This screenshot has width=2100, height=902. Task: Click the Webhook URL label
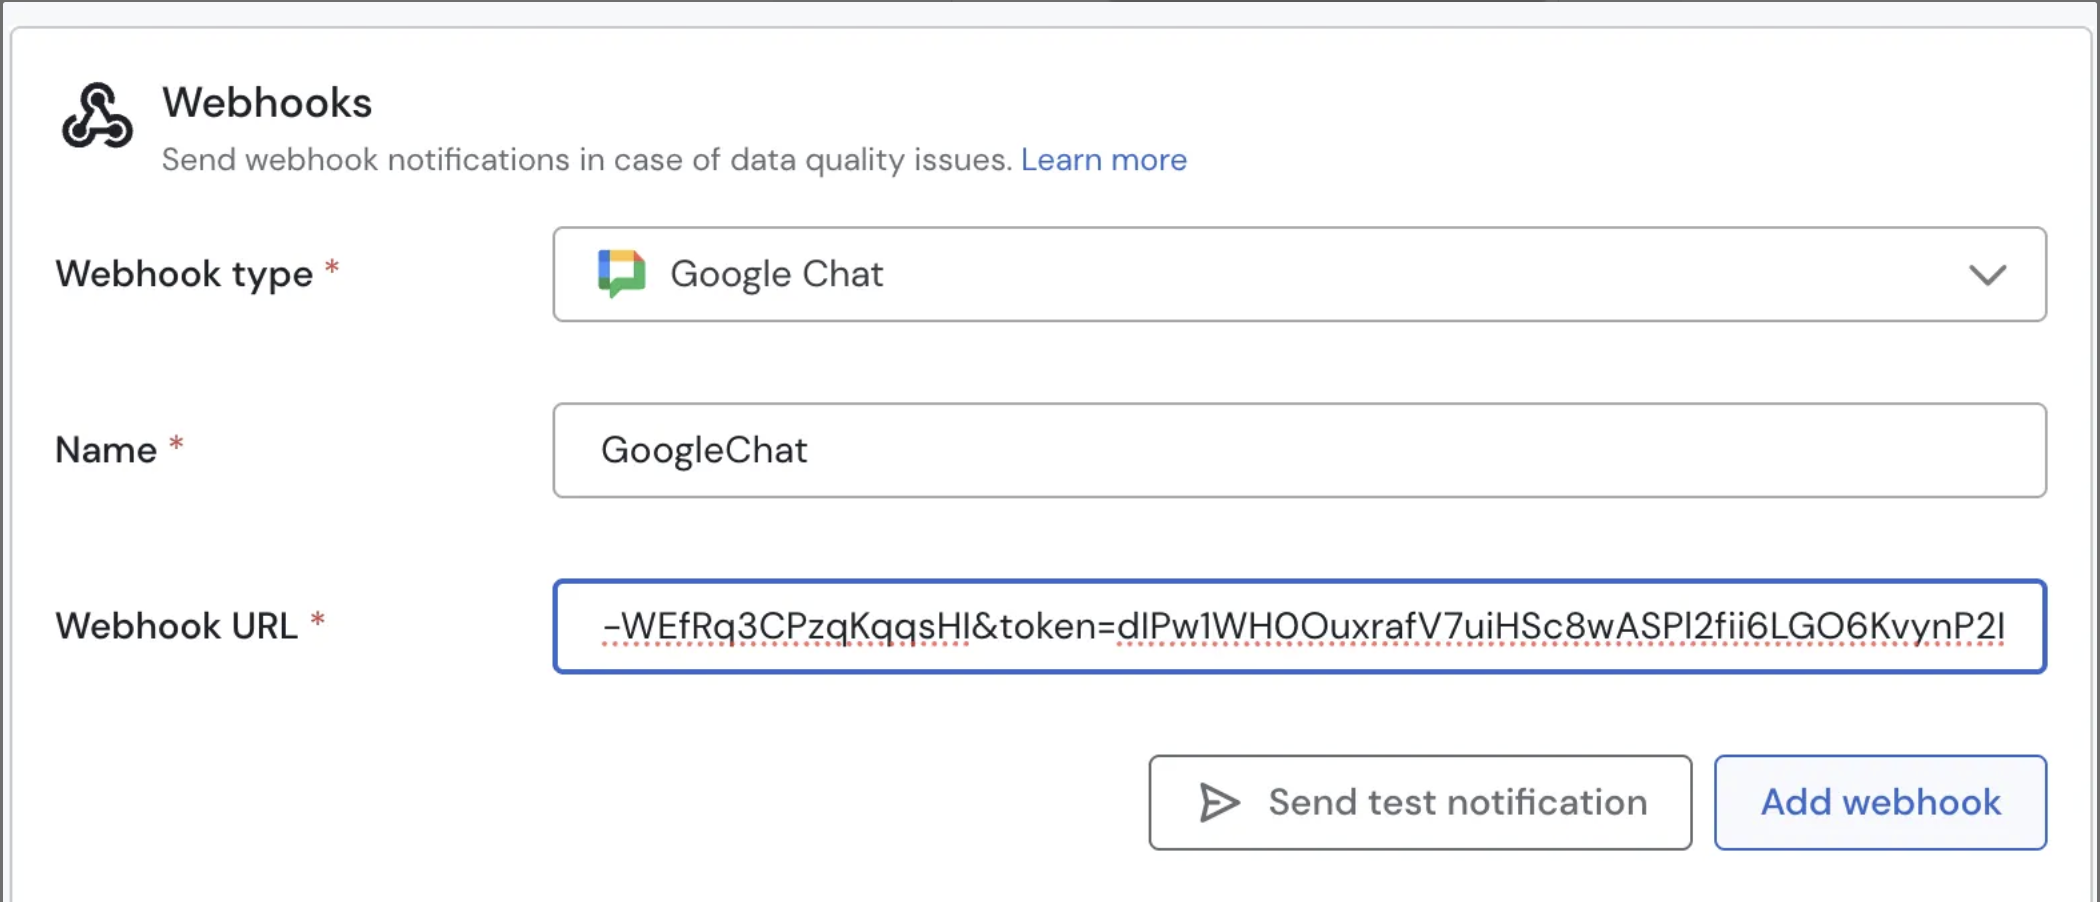click(x=176, y=626)
